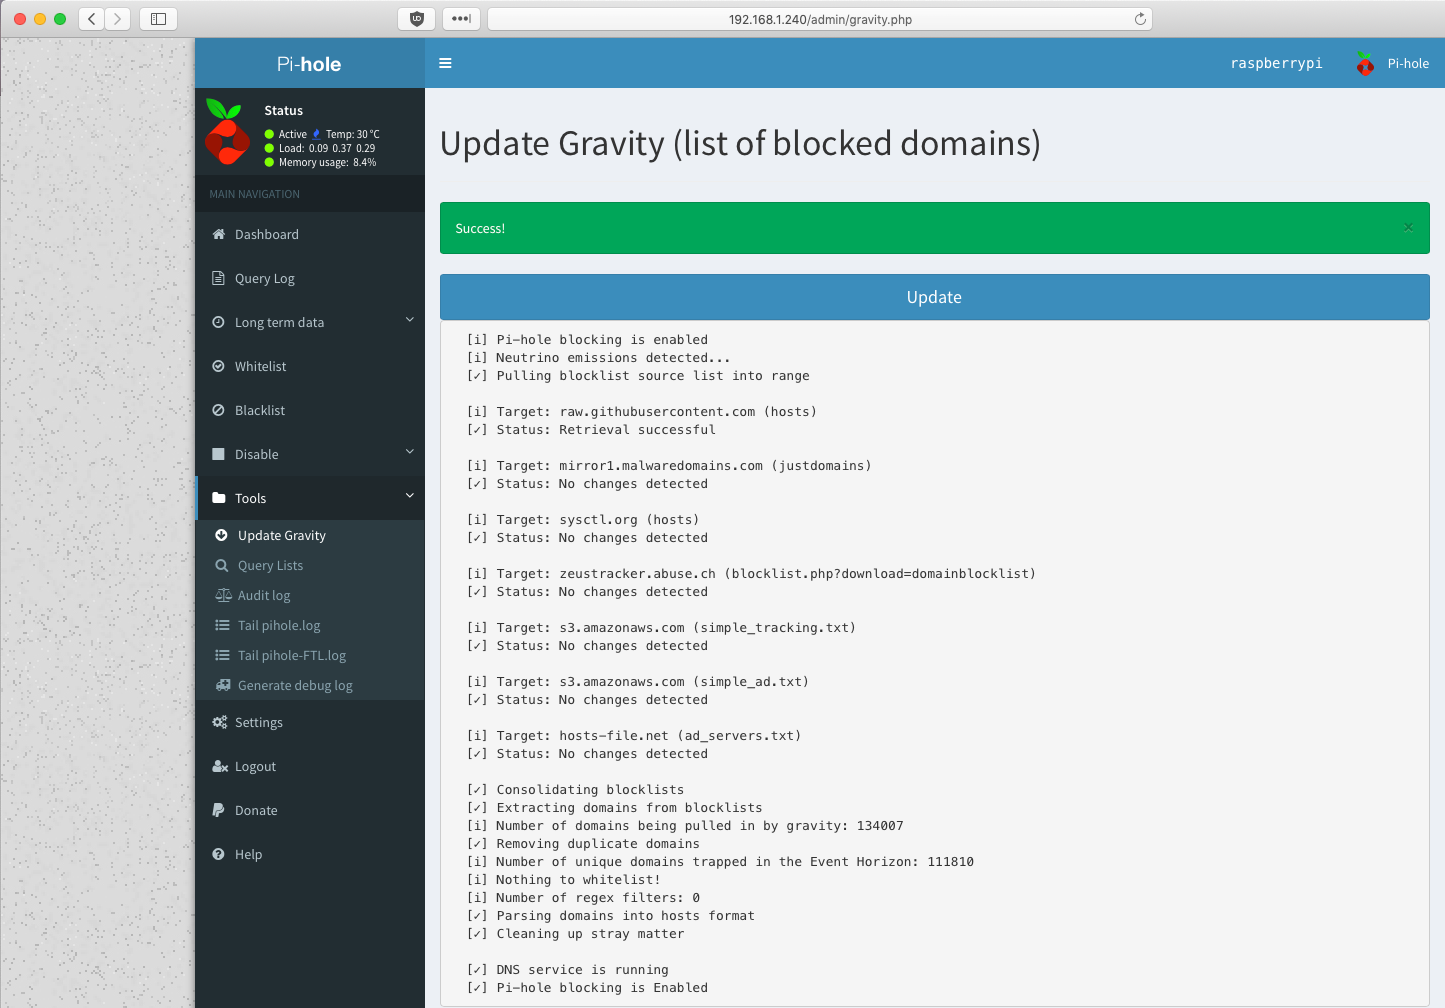The height and width of the screenshot is (1008, 1445).
Task: Click the Memory usage: 8.4% line
Action: click(x=320, y=162)
